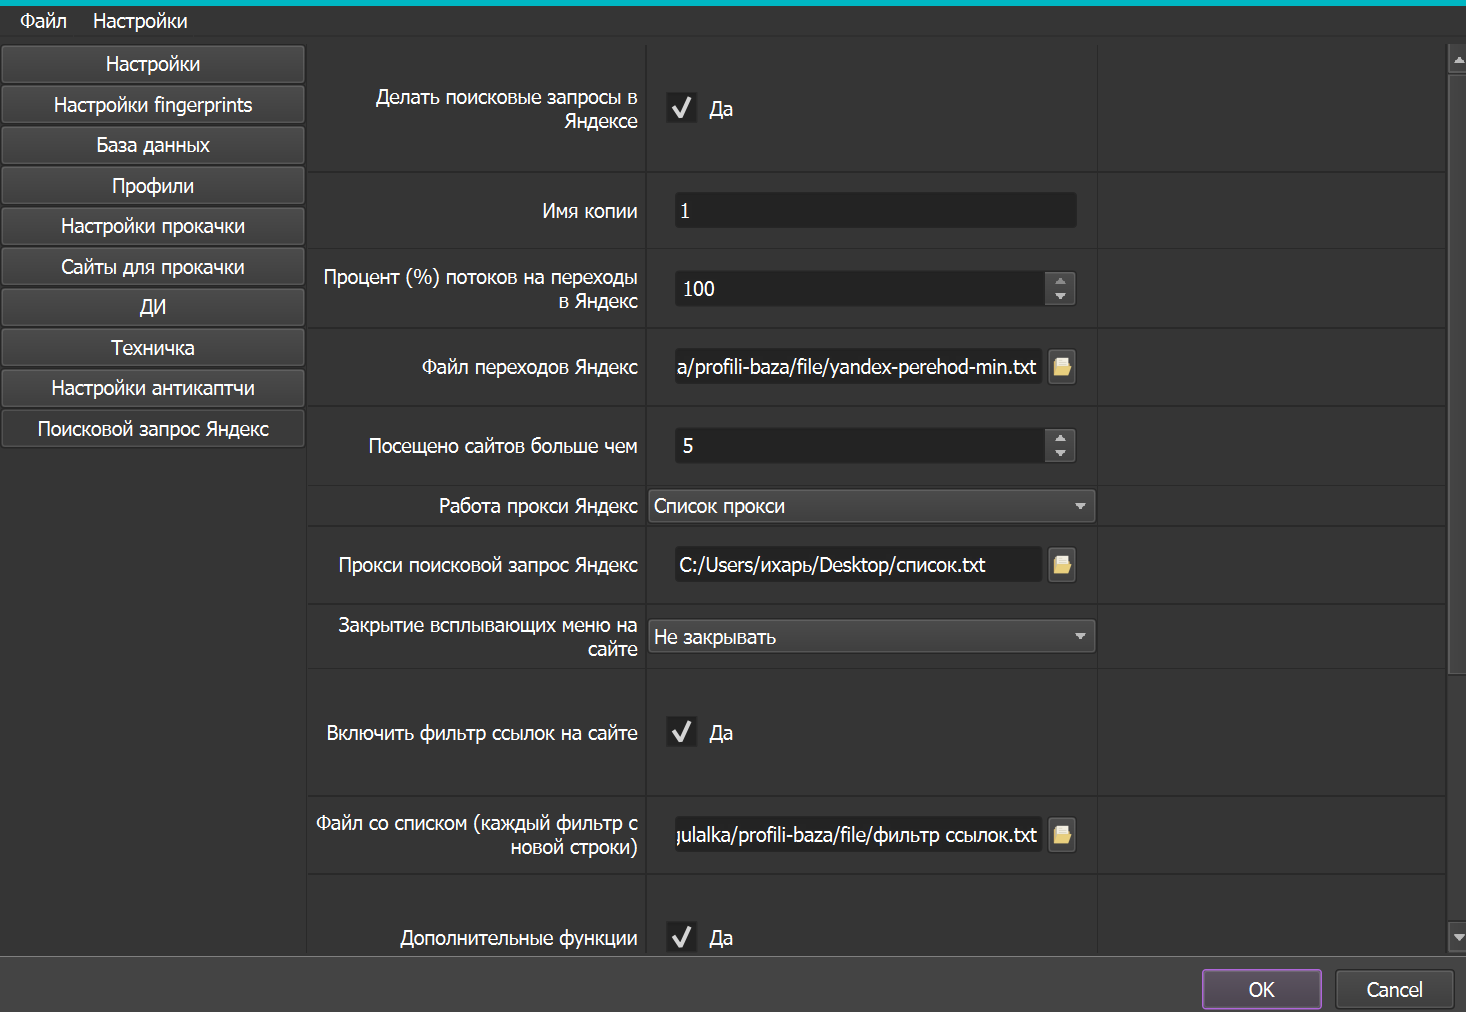Browse for Файл переходов Яндекс file

[1062, 367]
